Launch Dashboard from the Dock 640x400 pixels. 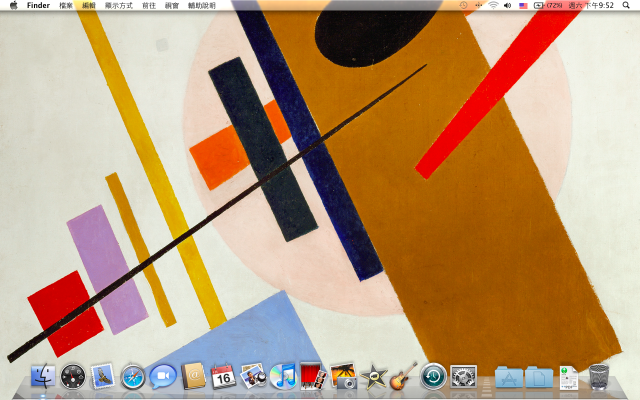point(73,376)
